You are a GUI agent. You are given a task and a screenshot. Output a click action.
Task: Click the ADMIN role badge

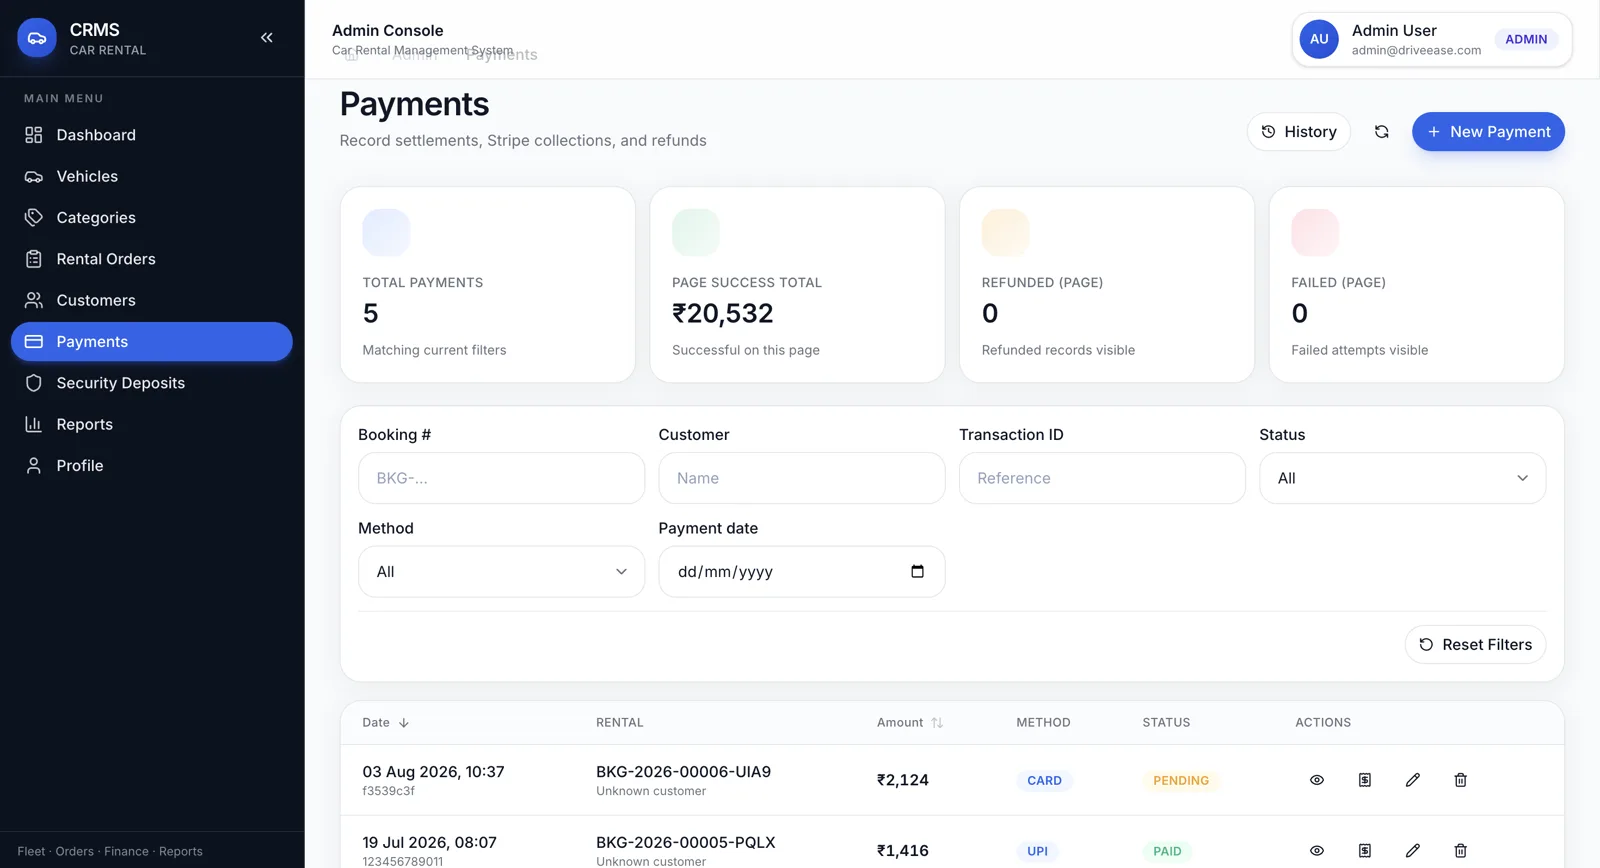coord(1526,39)
